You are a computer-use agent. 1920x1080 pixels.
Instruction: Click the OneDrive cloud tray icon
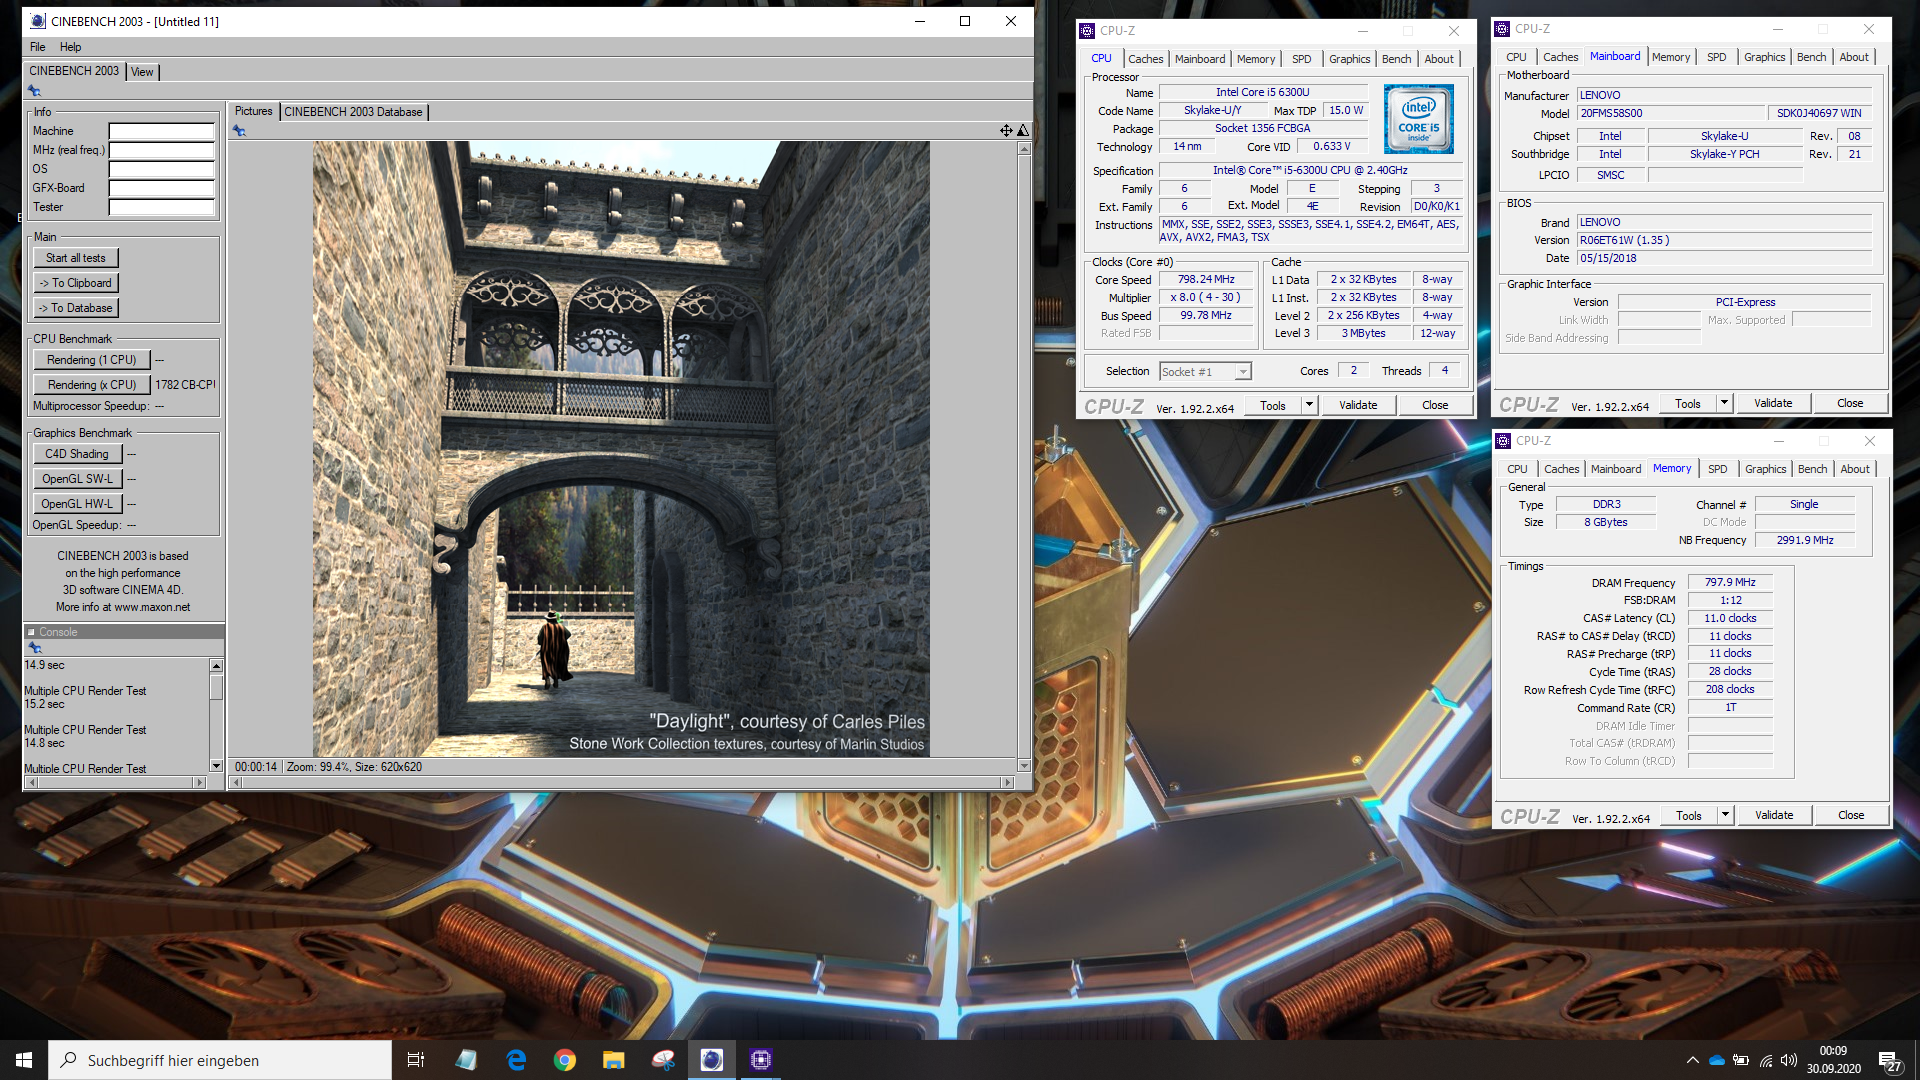coord(1717,1060)
